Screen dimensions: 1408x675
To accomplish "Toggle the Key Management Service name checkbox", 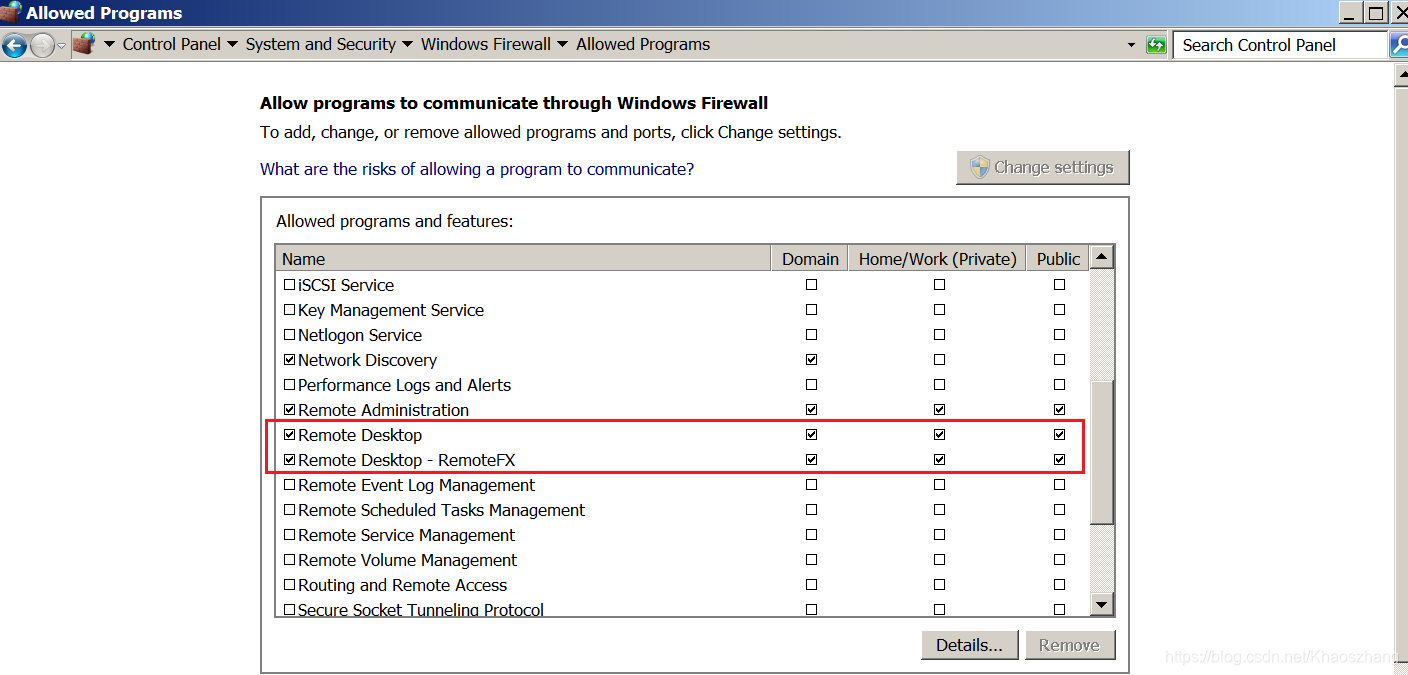I will click(290, 310).
